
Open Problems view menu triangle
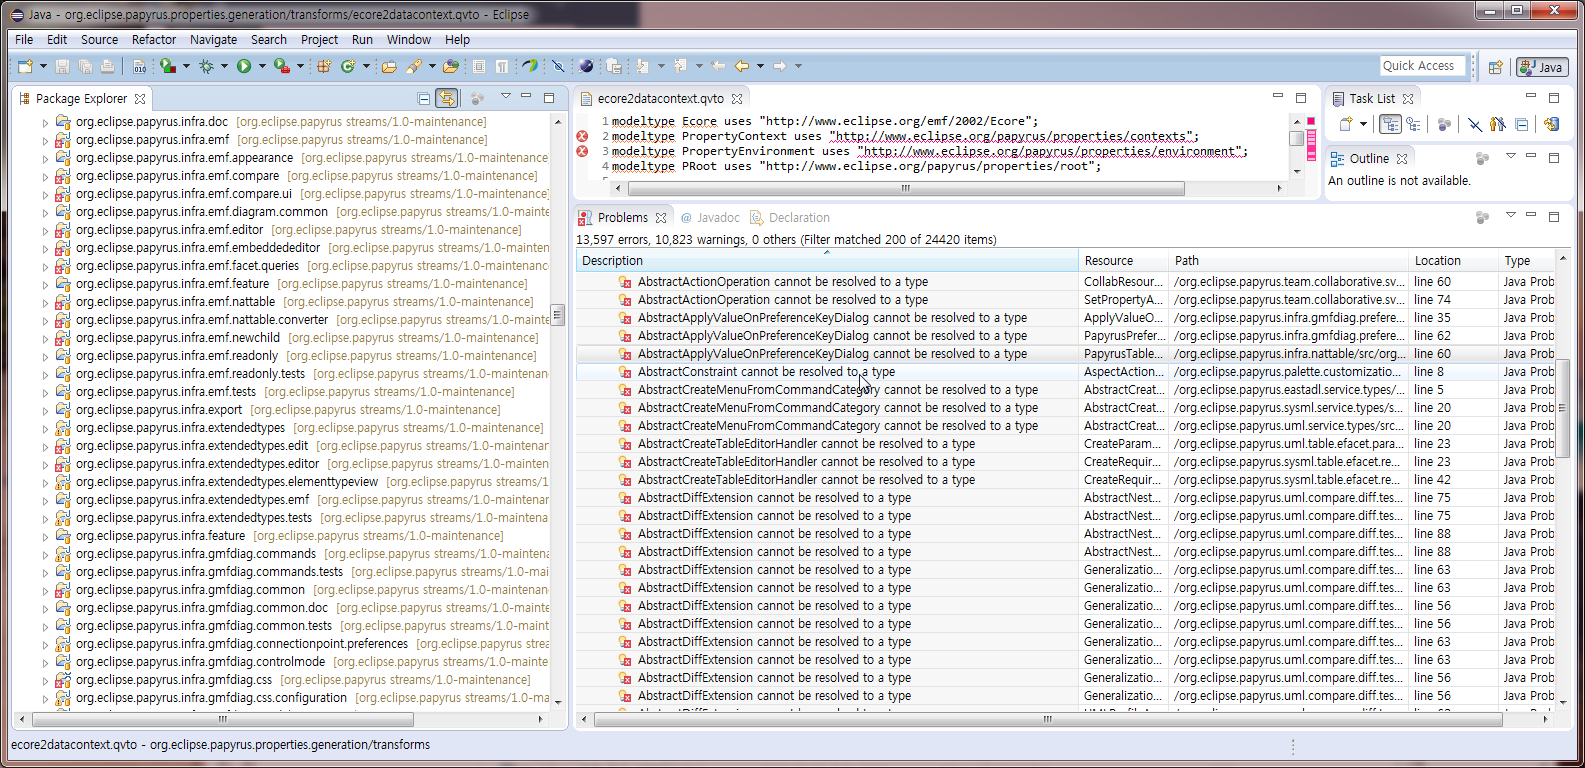tap(1511, 215)
